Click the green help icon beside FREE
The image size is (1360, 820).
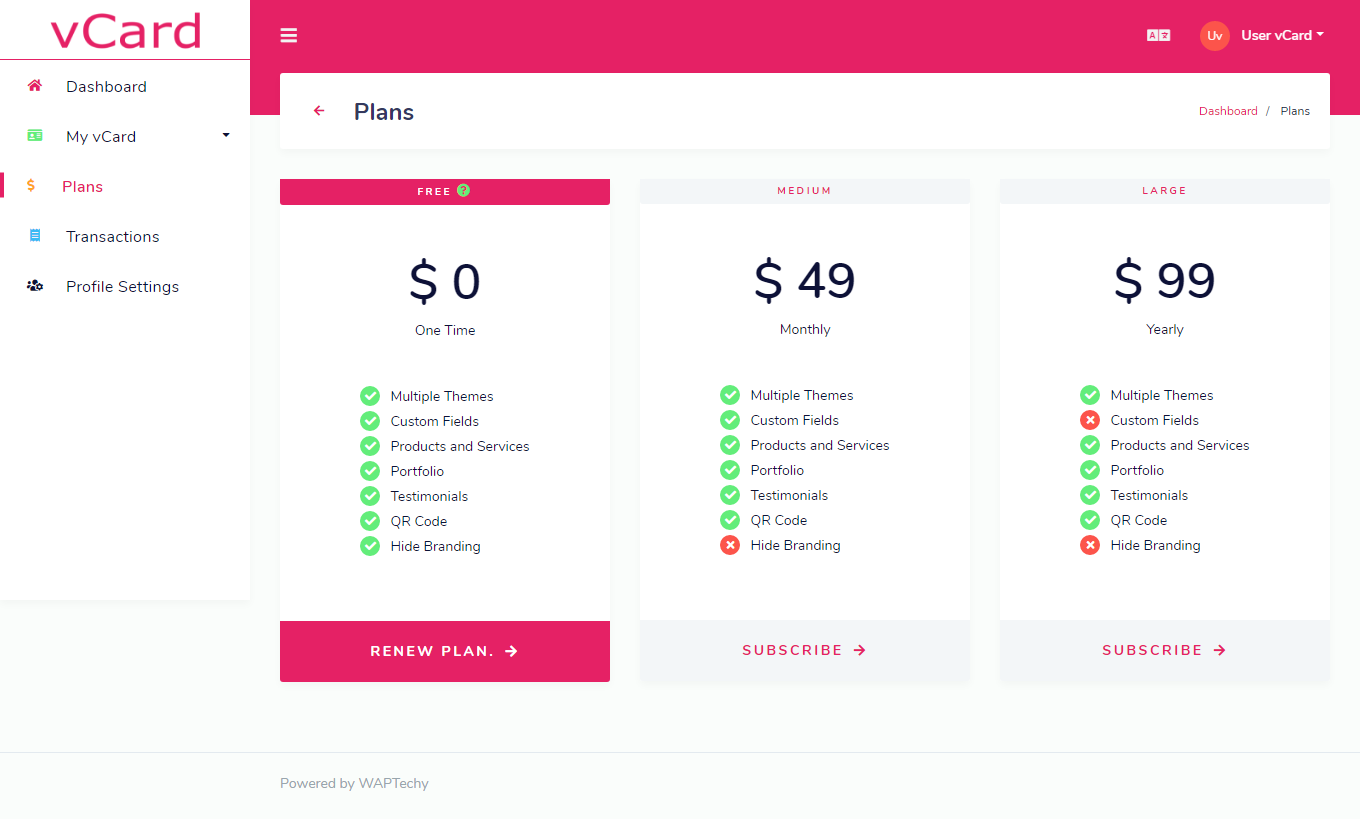[x=463, y=191]
